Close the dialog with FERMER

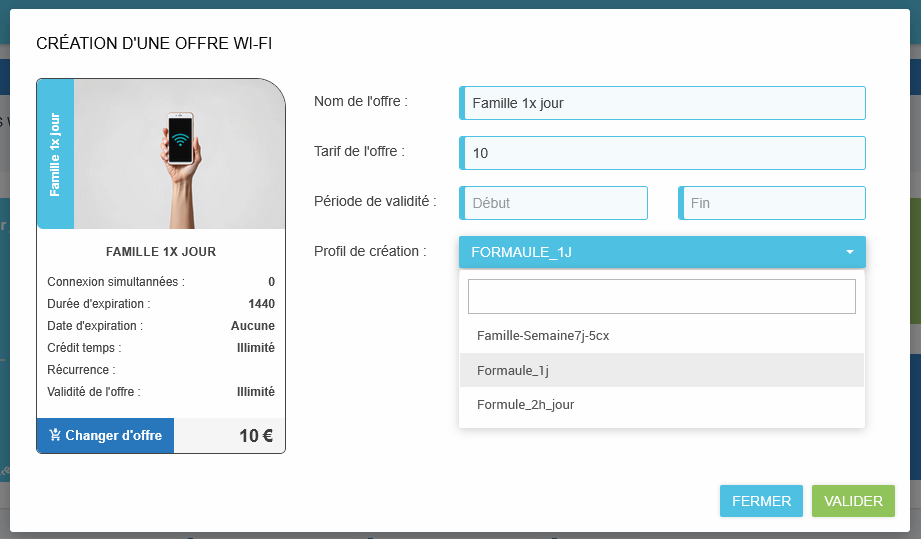coord(761,501)
